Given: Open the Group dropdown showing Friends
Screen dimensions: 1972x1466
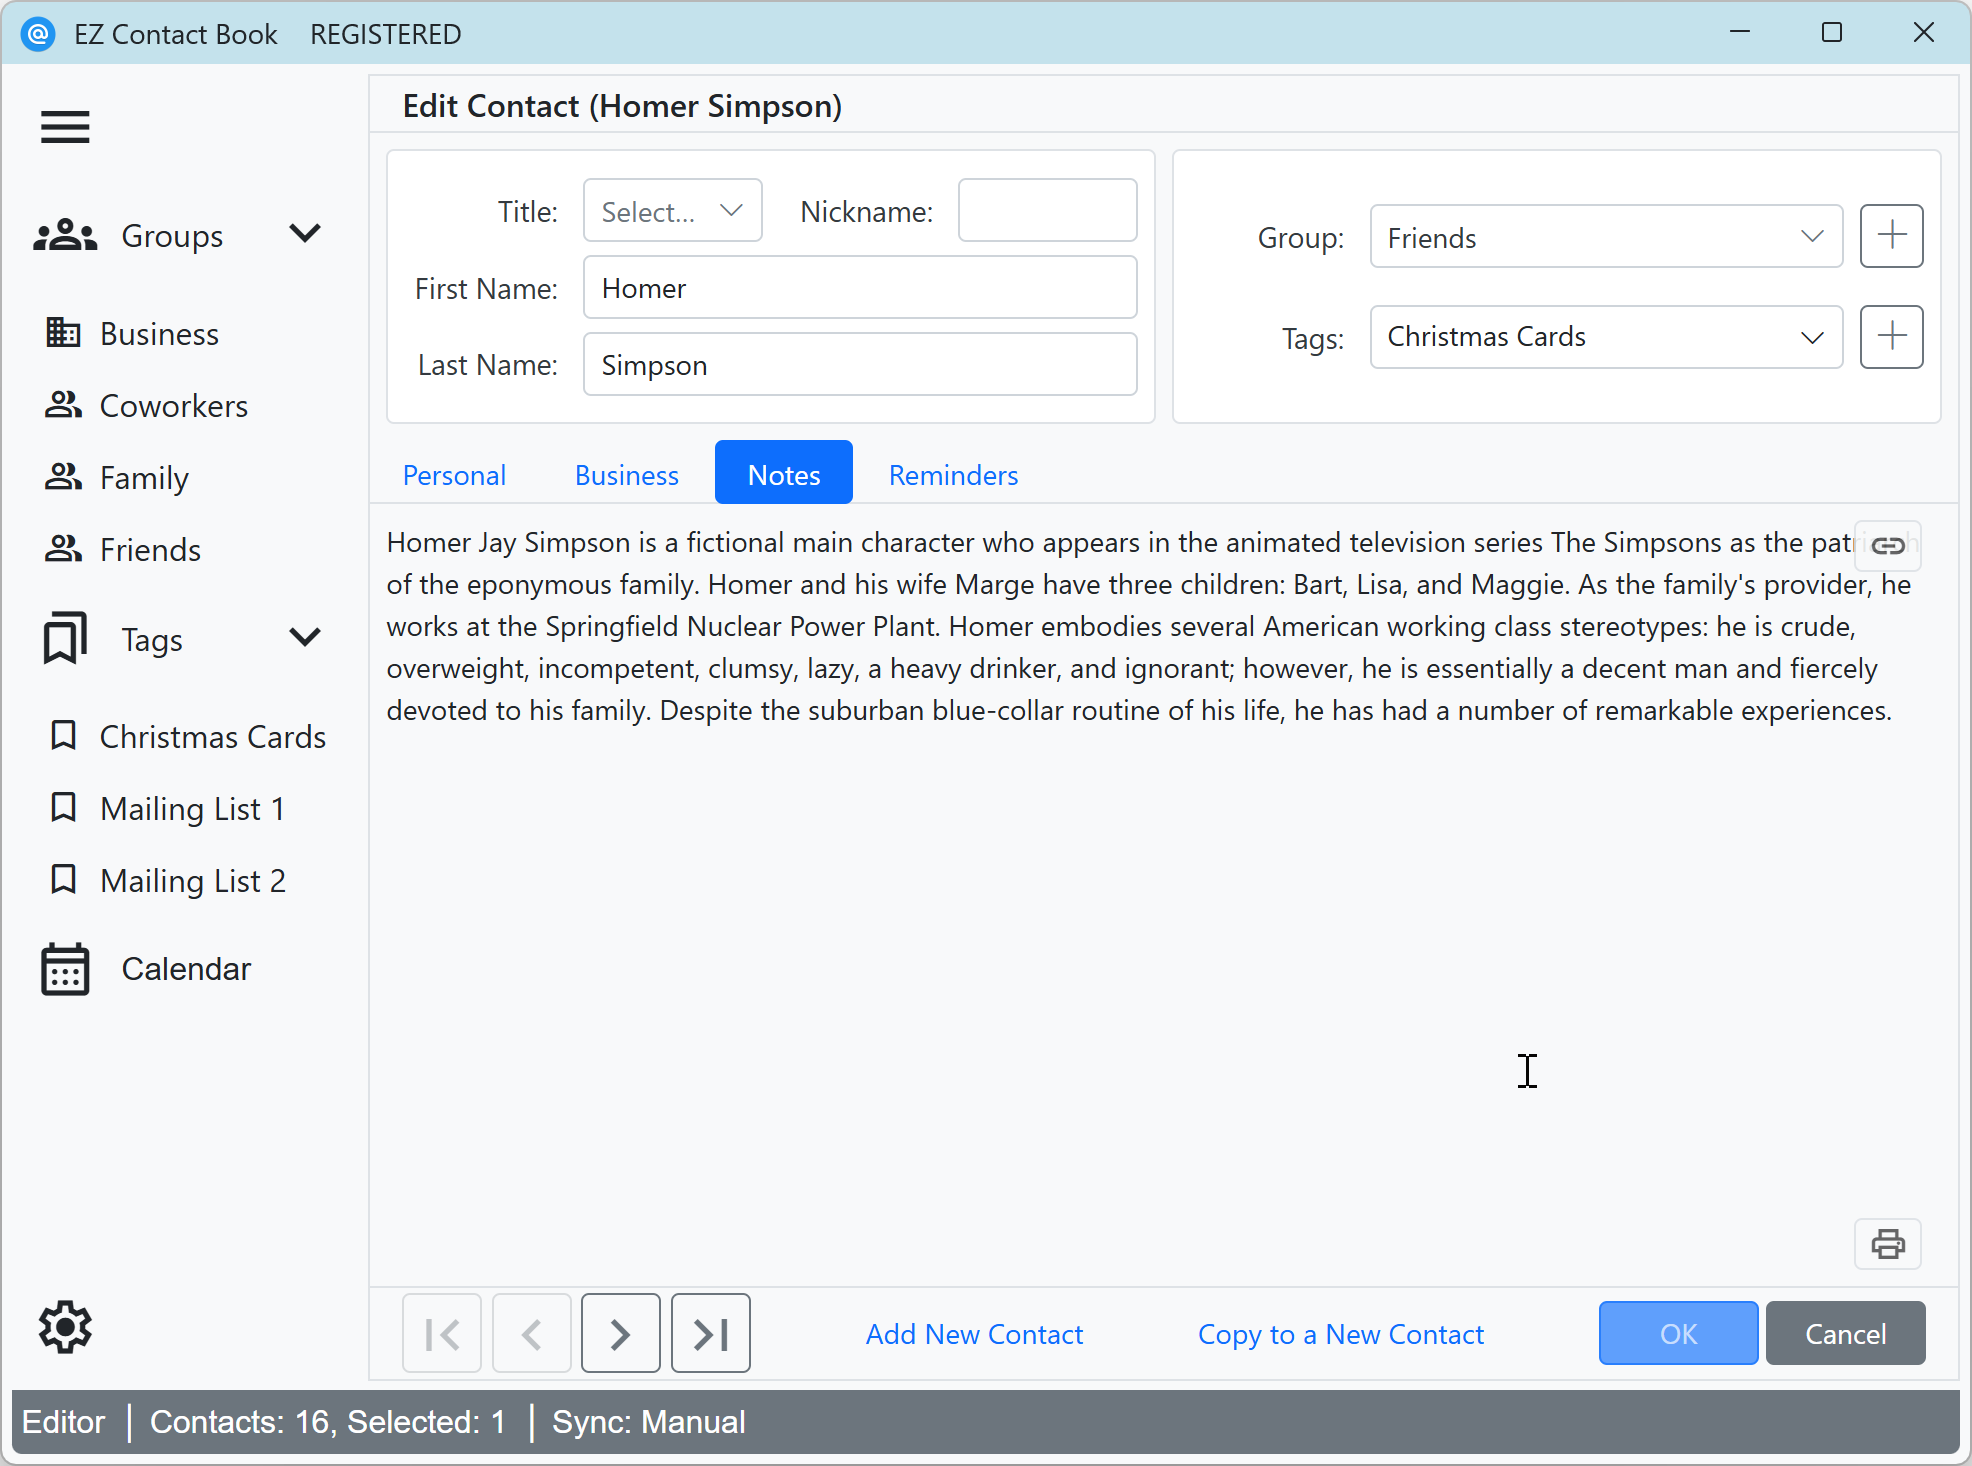Looking at the screenshot, I should pyautogui.click(x=1605, y=237).
